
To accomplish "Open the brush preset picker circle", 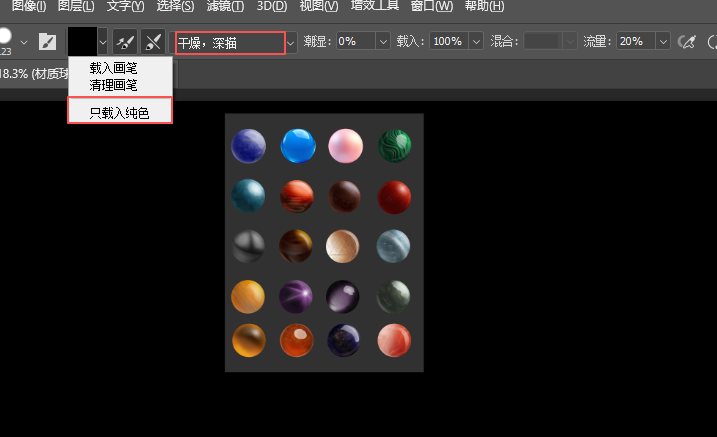I will [x=4, y=37].
